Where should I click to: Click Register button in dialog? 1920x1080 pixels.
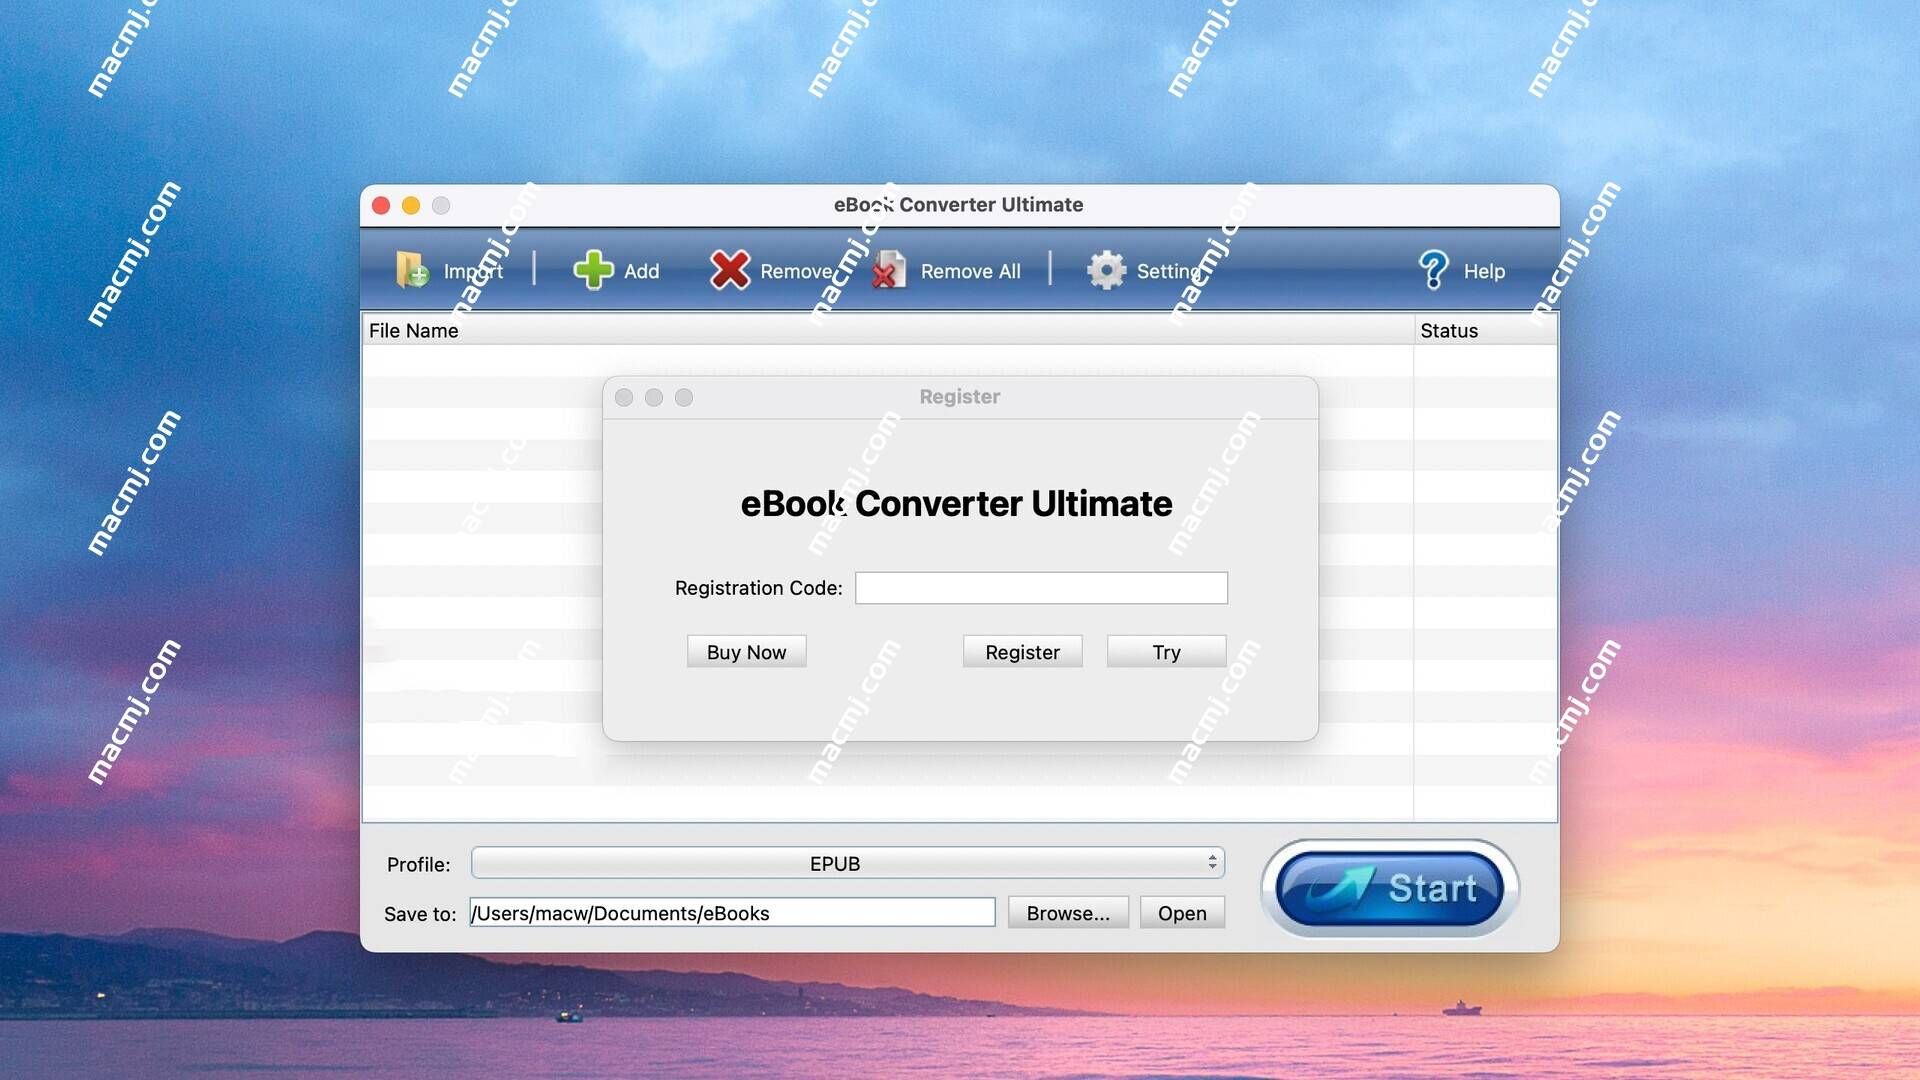tap(1022, 652)
